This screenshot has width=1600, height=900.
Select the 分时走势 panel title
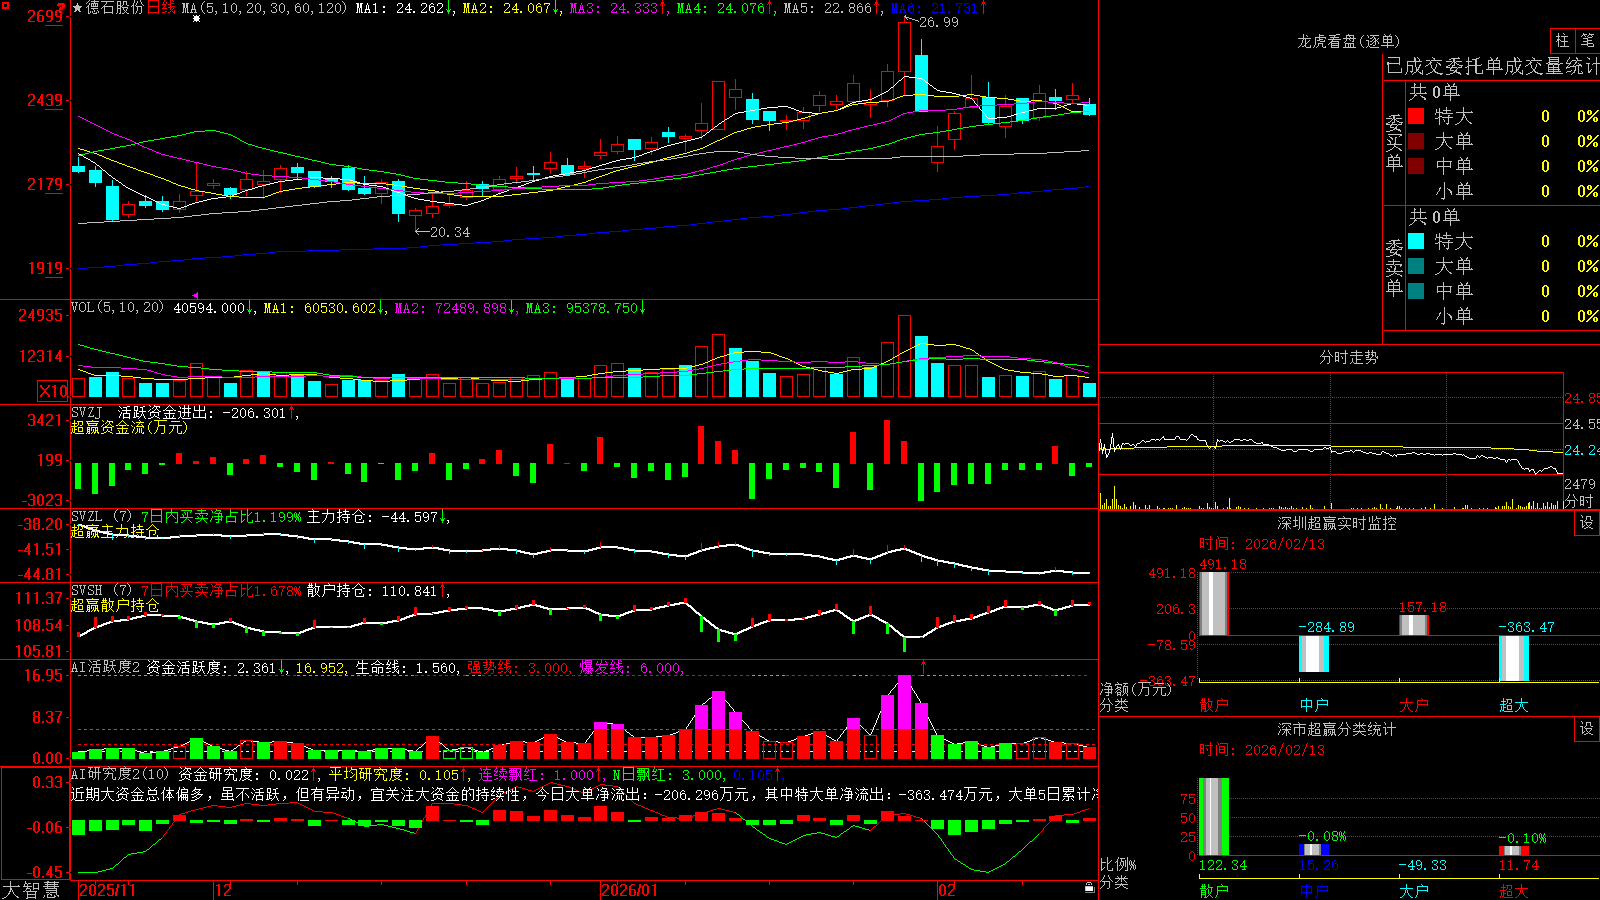[1348, 357]
